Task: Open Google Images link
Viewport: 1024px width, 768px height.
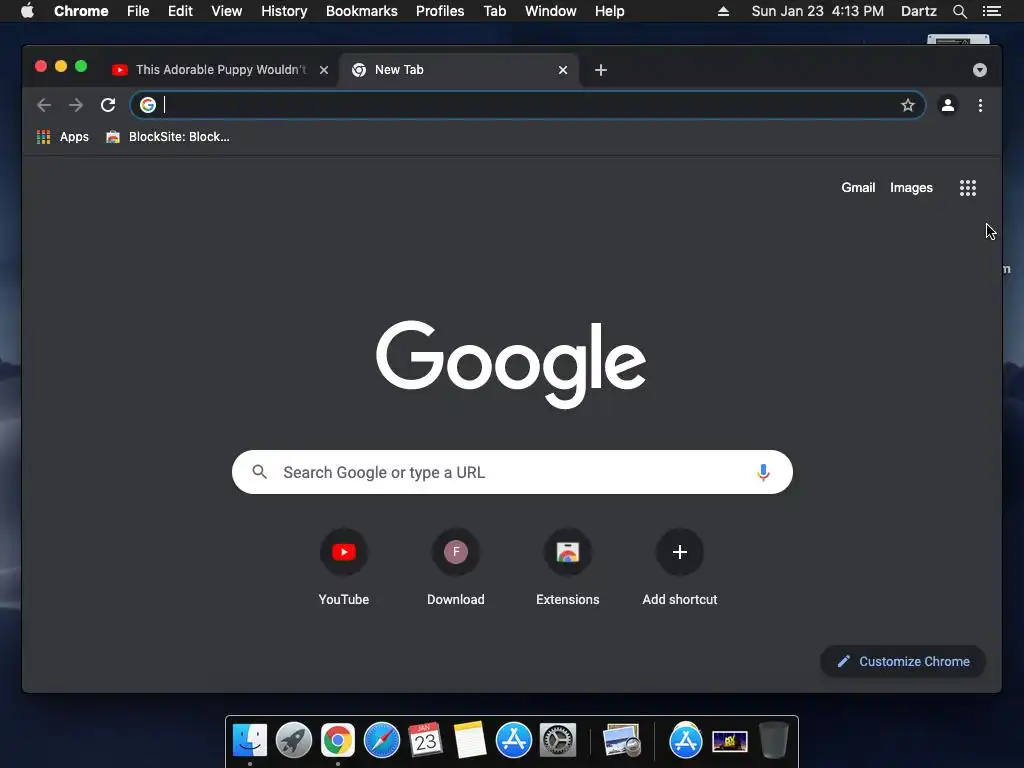Action: 911,188
